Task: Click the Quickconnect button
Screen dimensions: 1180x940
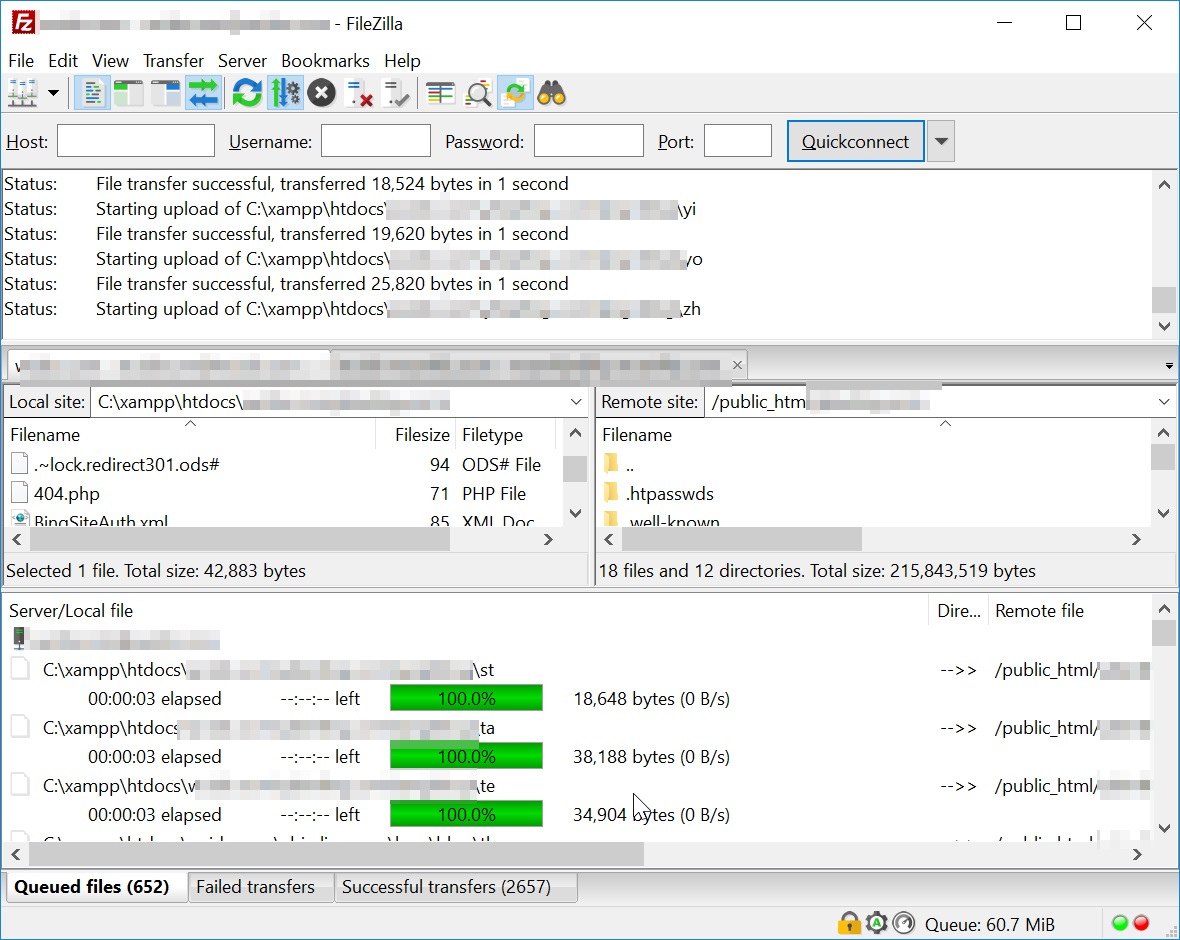Action: point(855,141)
